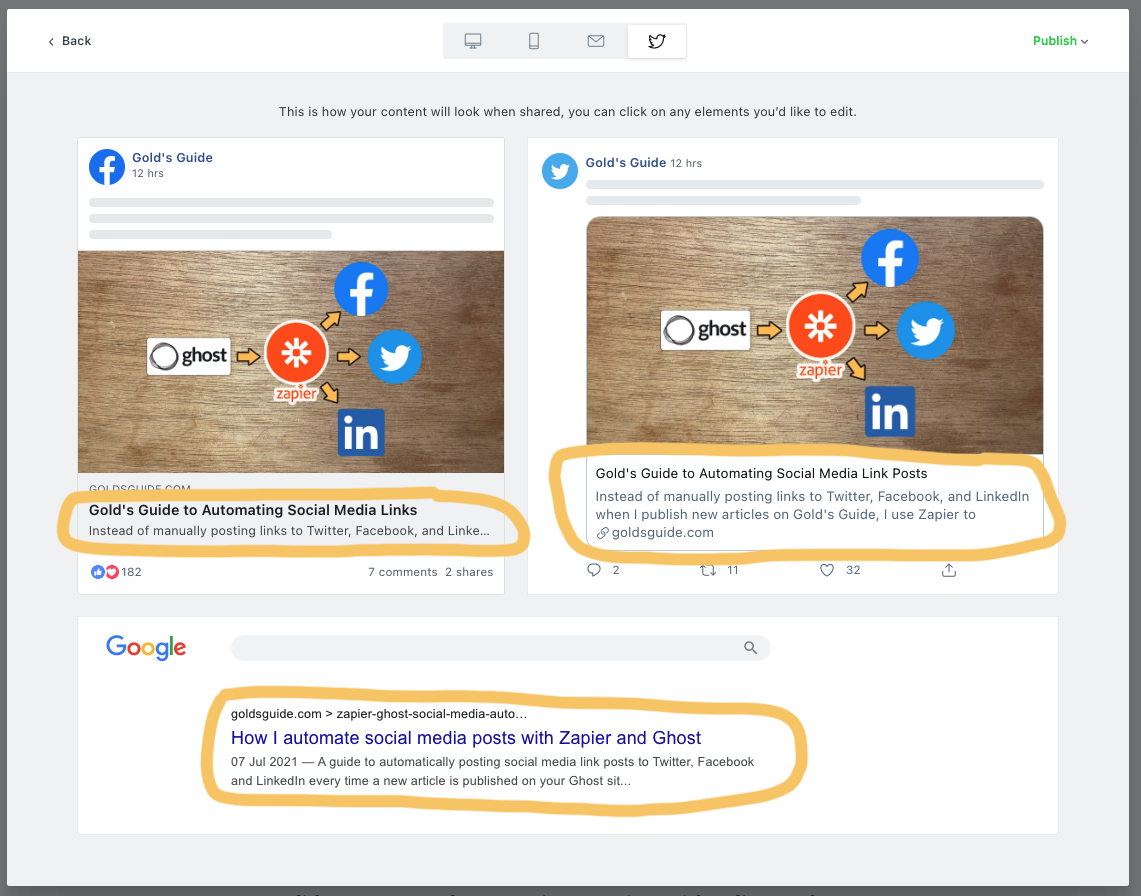This screenshot has width=1141, height=896.
Task: Click the Twitter reply bubble icon
Action: 594,570
